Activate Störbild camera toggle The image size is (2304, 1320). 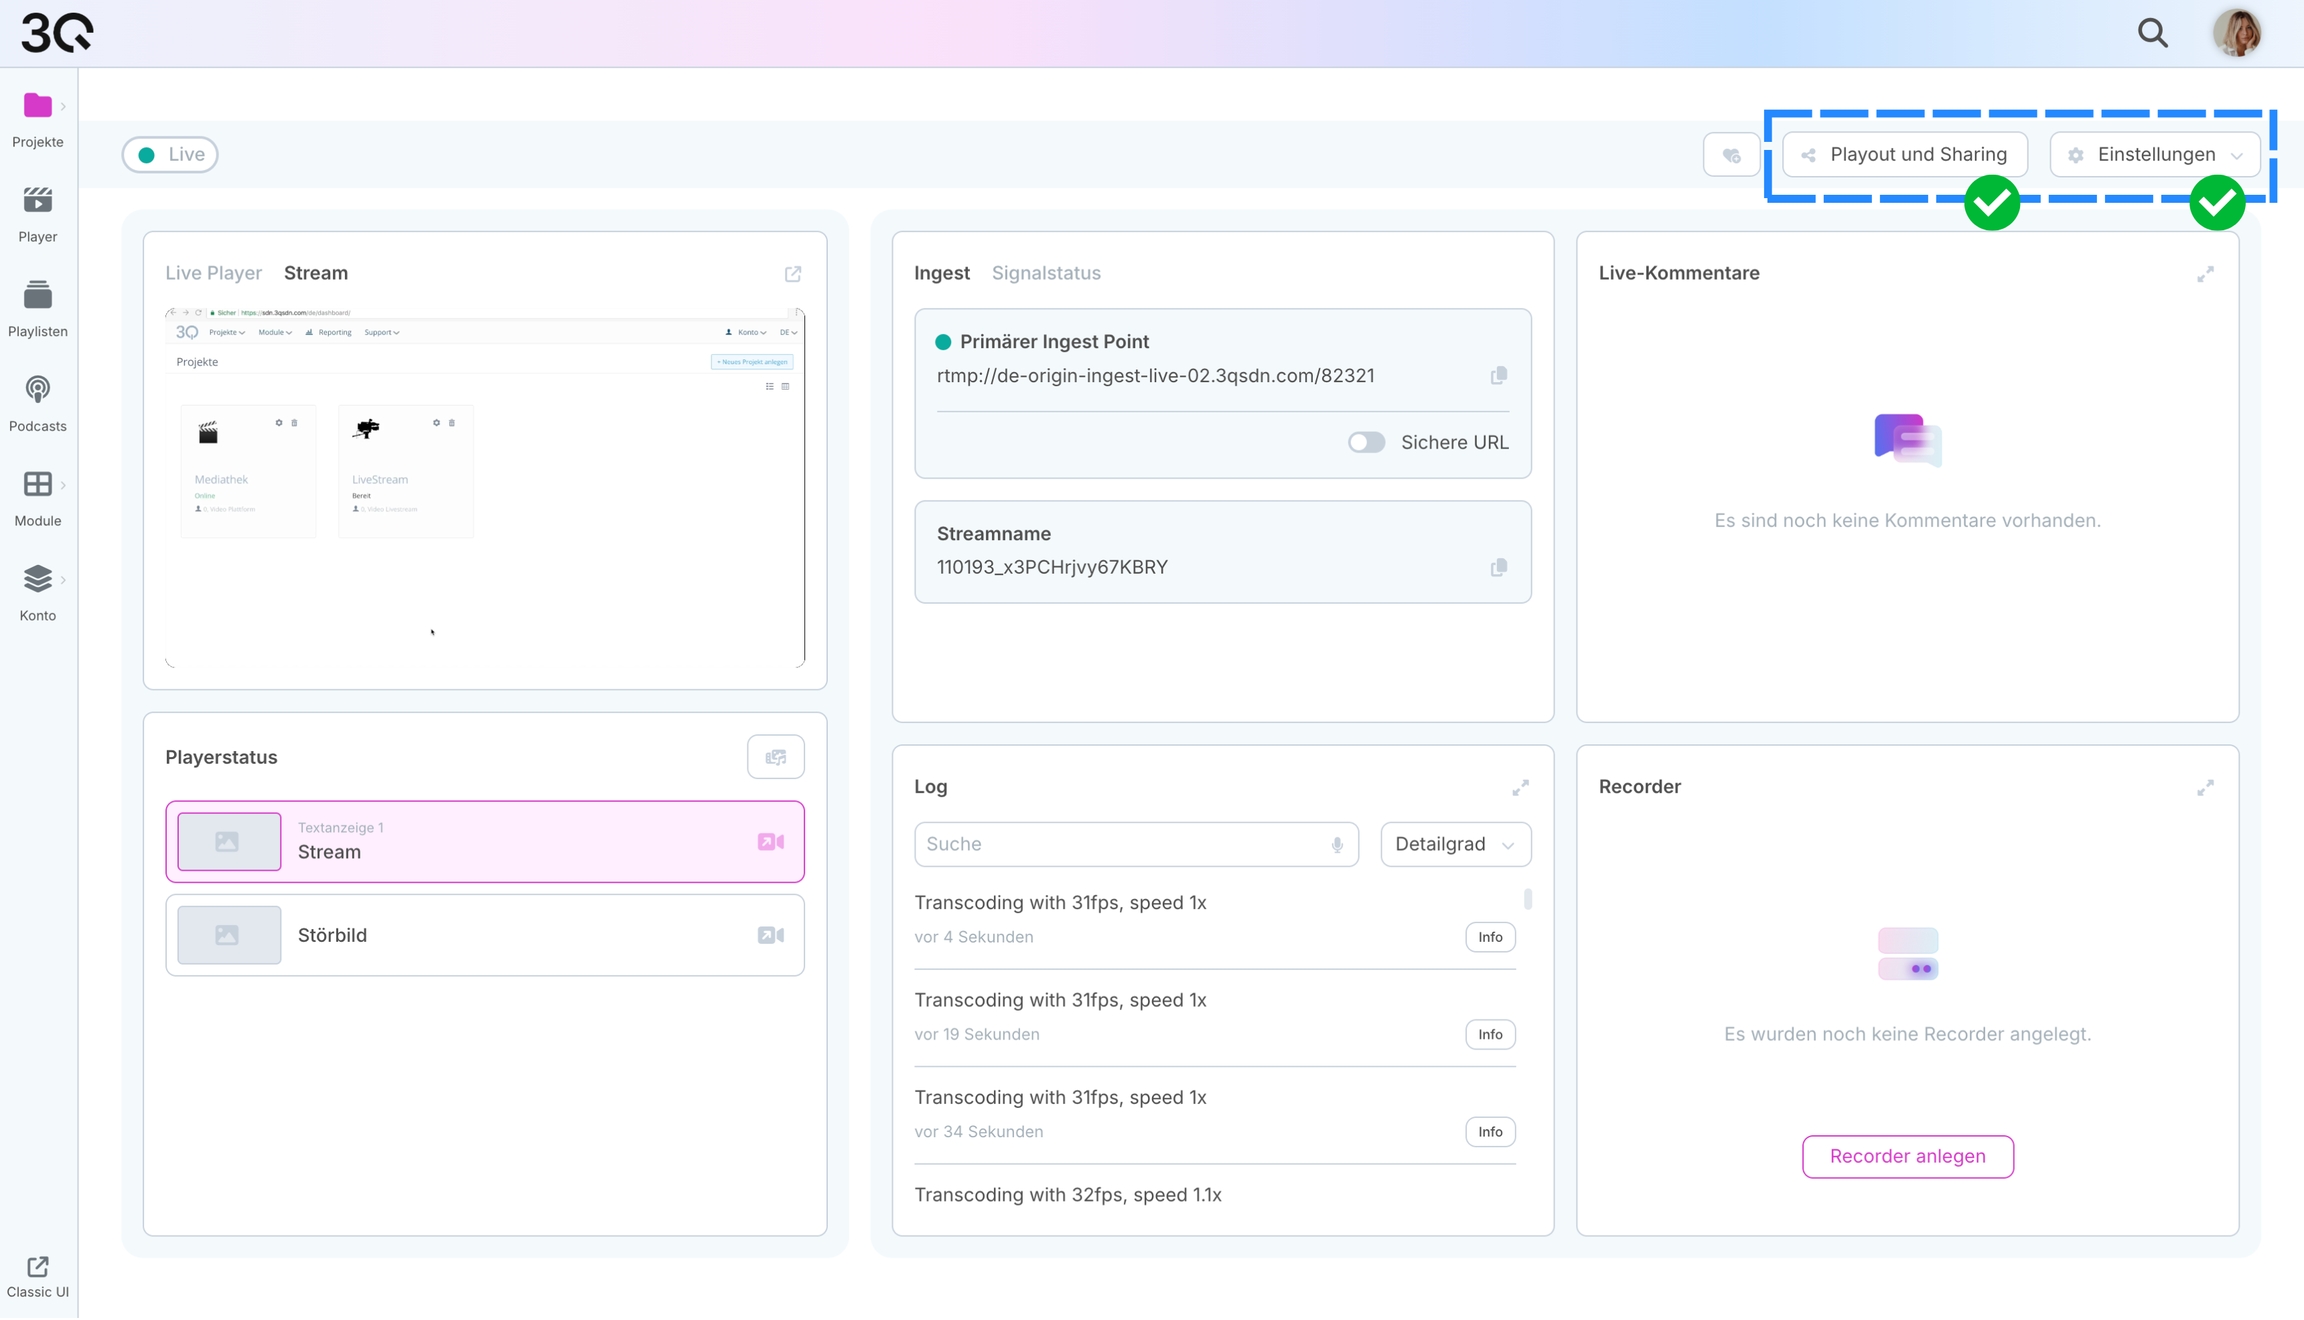(x=770, y=935)
